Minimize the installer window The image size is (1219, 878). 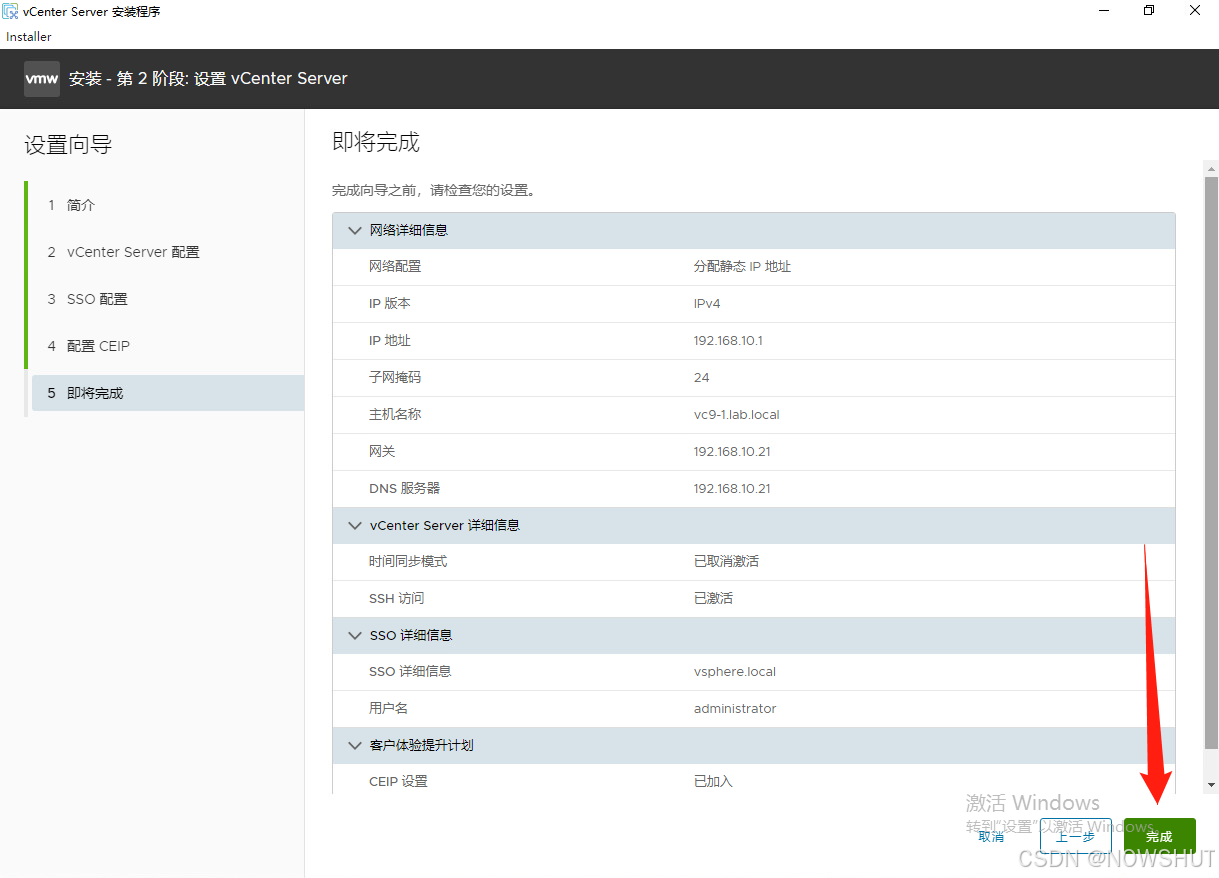pos(1104,11)
